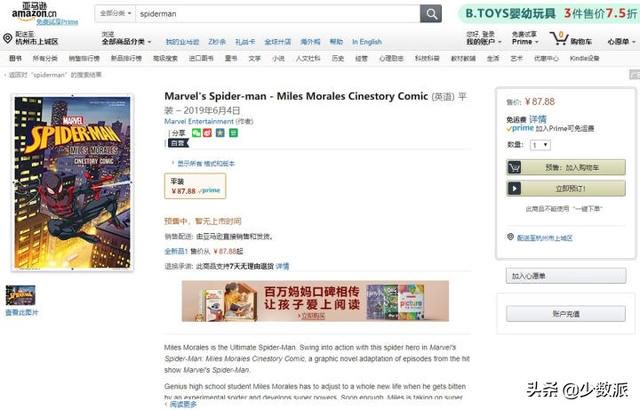
Task: Select the paperback ¥87.88 format option
Action: pyautogui.click(x=195, y=186)
